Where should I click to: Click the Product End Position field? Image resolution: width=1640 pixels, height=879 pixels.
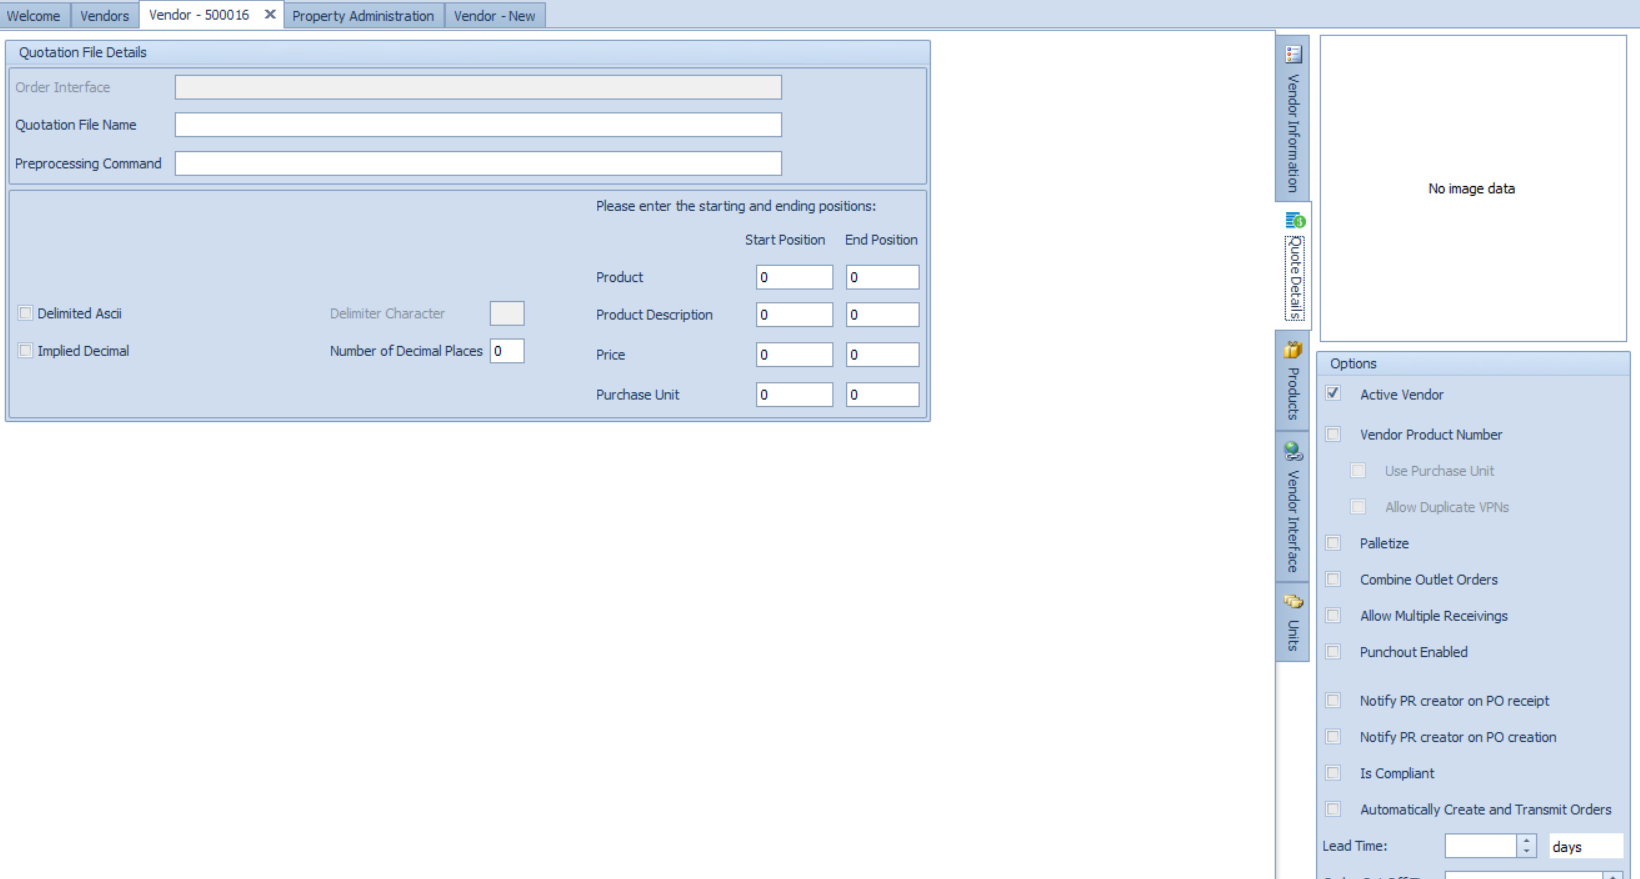point(882,277)
